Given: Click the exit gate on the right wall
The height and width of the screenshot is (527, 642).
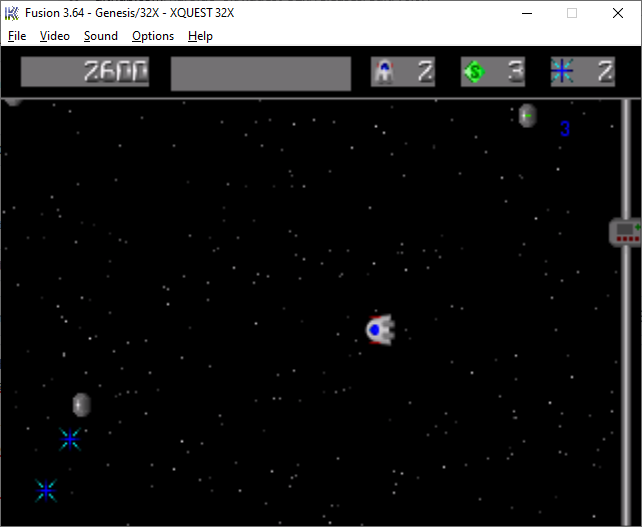Looking at the screenshot, I should pyautogui.click(x=625, y=232).
